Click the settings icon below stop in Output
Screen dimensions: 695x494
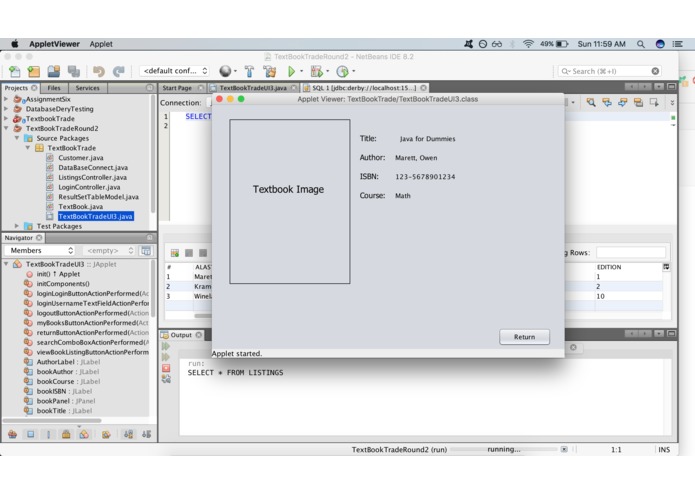coord(166,379)
